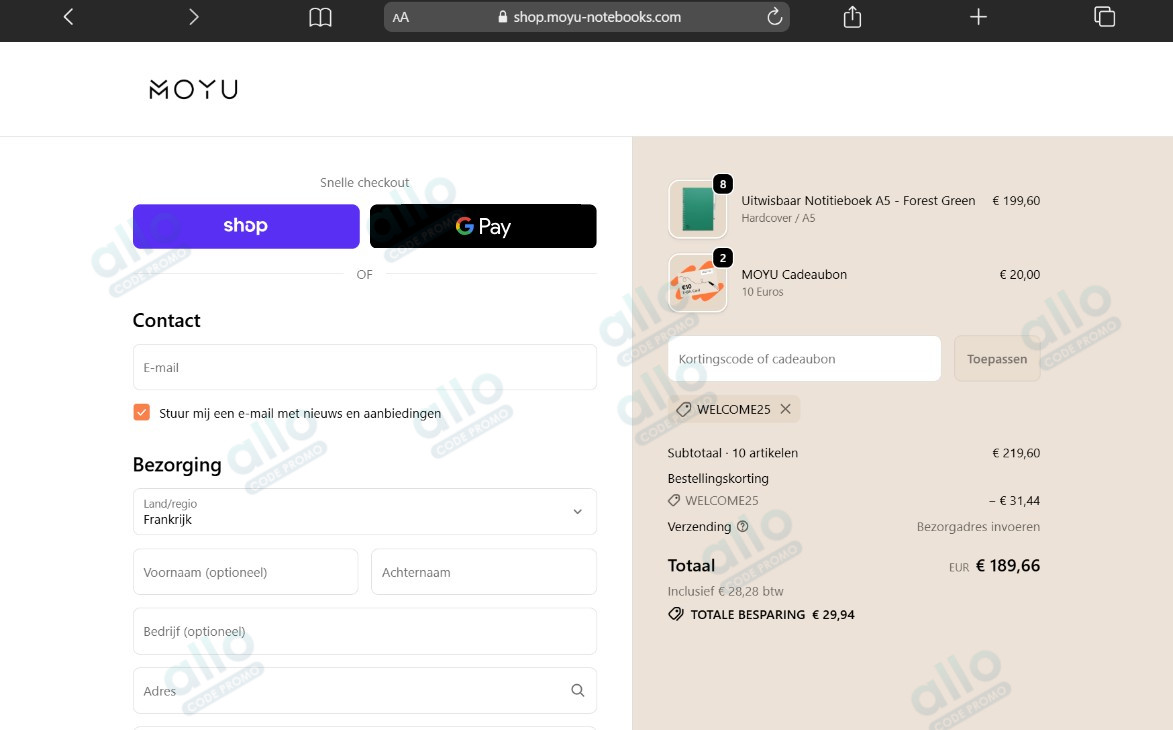Click the MOYU logo
The width and height of the screenshot is (1173, 730).
point(192,89)
